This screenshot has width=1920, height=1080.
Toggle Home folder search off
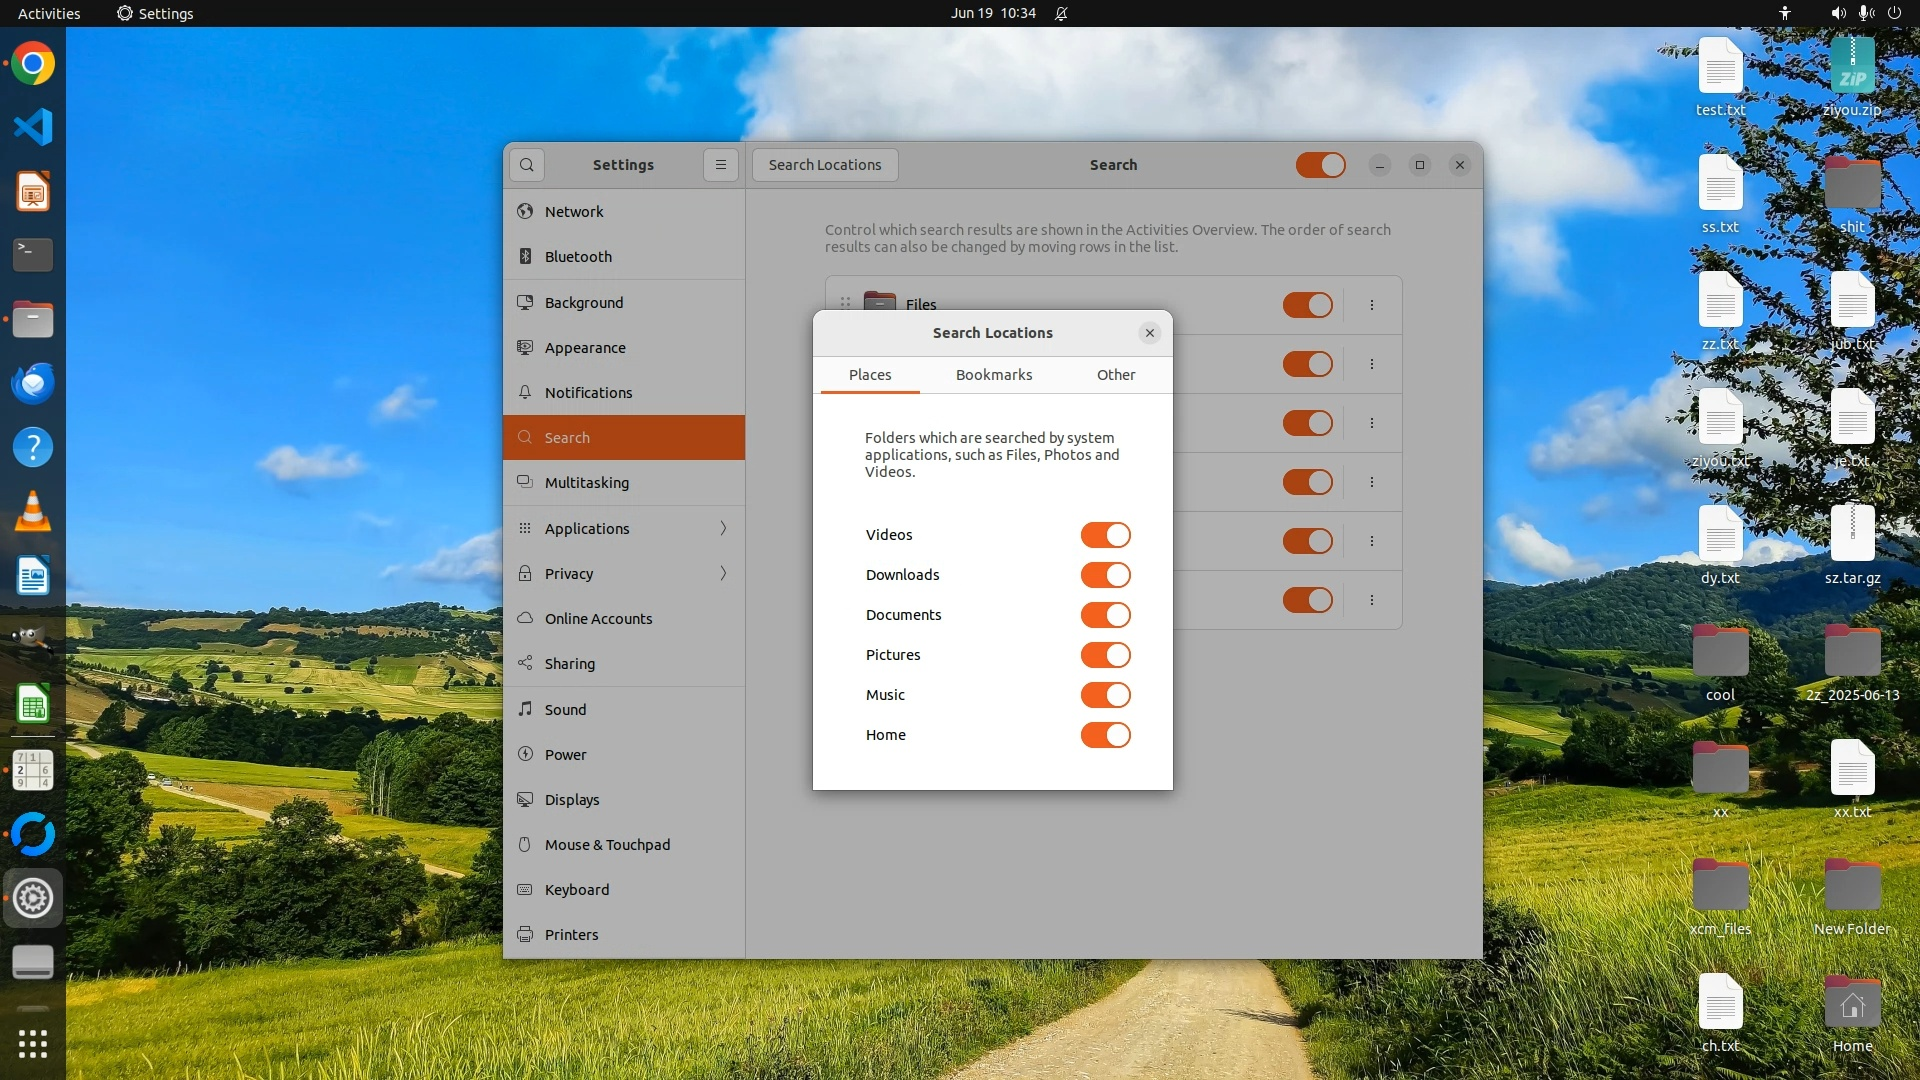tap(1105, 735)
